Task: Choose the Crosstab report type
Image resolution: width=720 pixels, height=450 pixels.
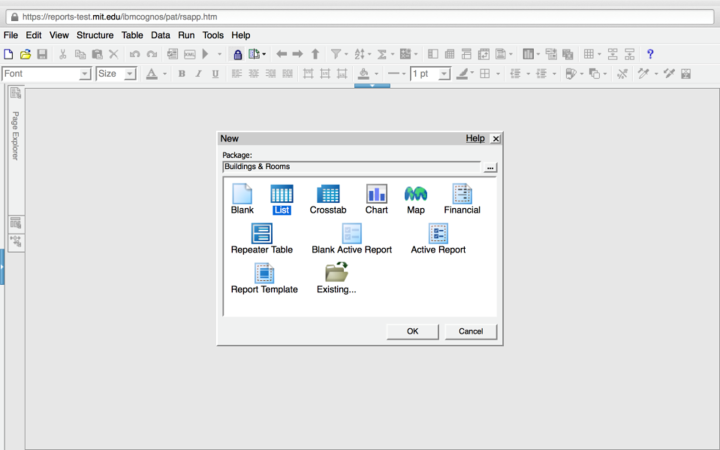Action: (x=328, y=194)
